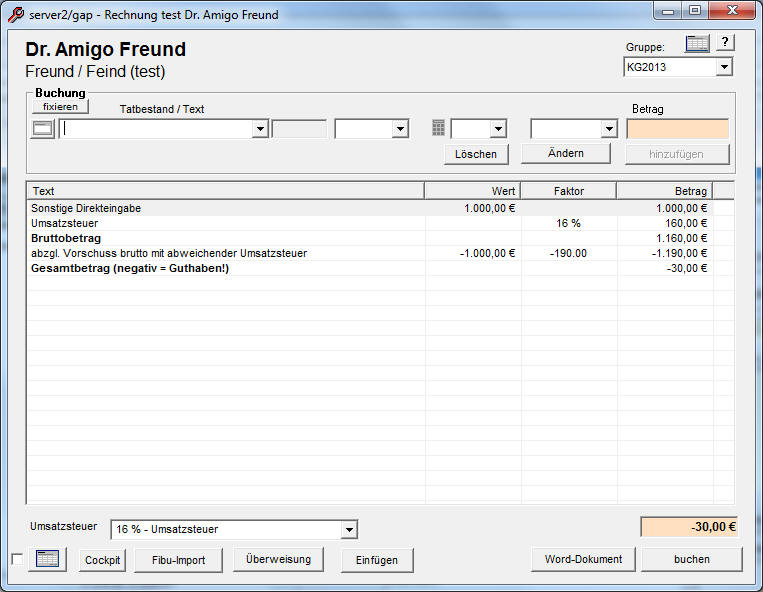Expand the Gruppe KG2013 dropdown
The height and width of the screenshot is (592, 763).
tap(724, 67)
